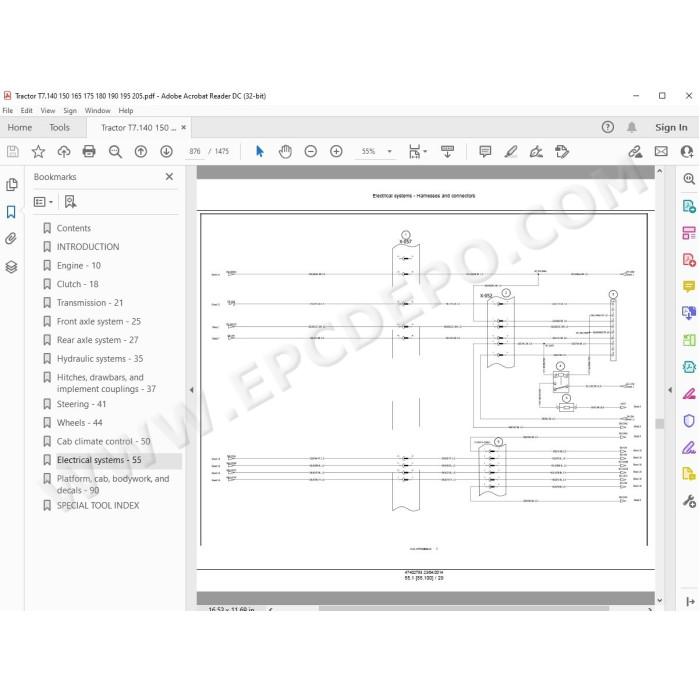This screenshot has height=700, width=700.
Task: Select the arrow Selection tool
Action: 259,152
